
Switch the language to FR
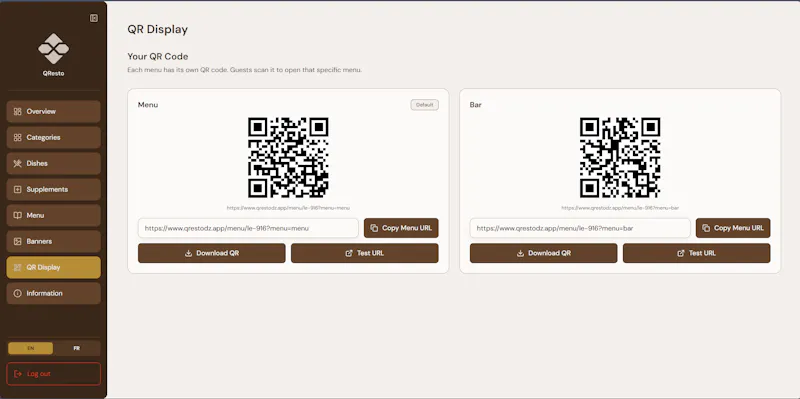pos(77,348)
